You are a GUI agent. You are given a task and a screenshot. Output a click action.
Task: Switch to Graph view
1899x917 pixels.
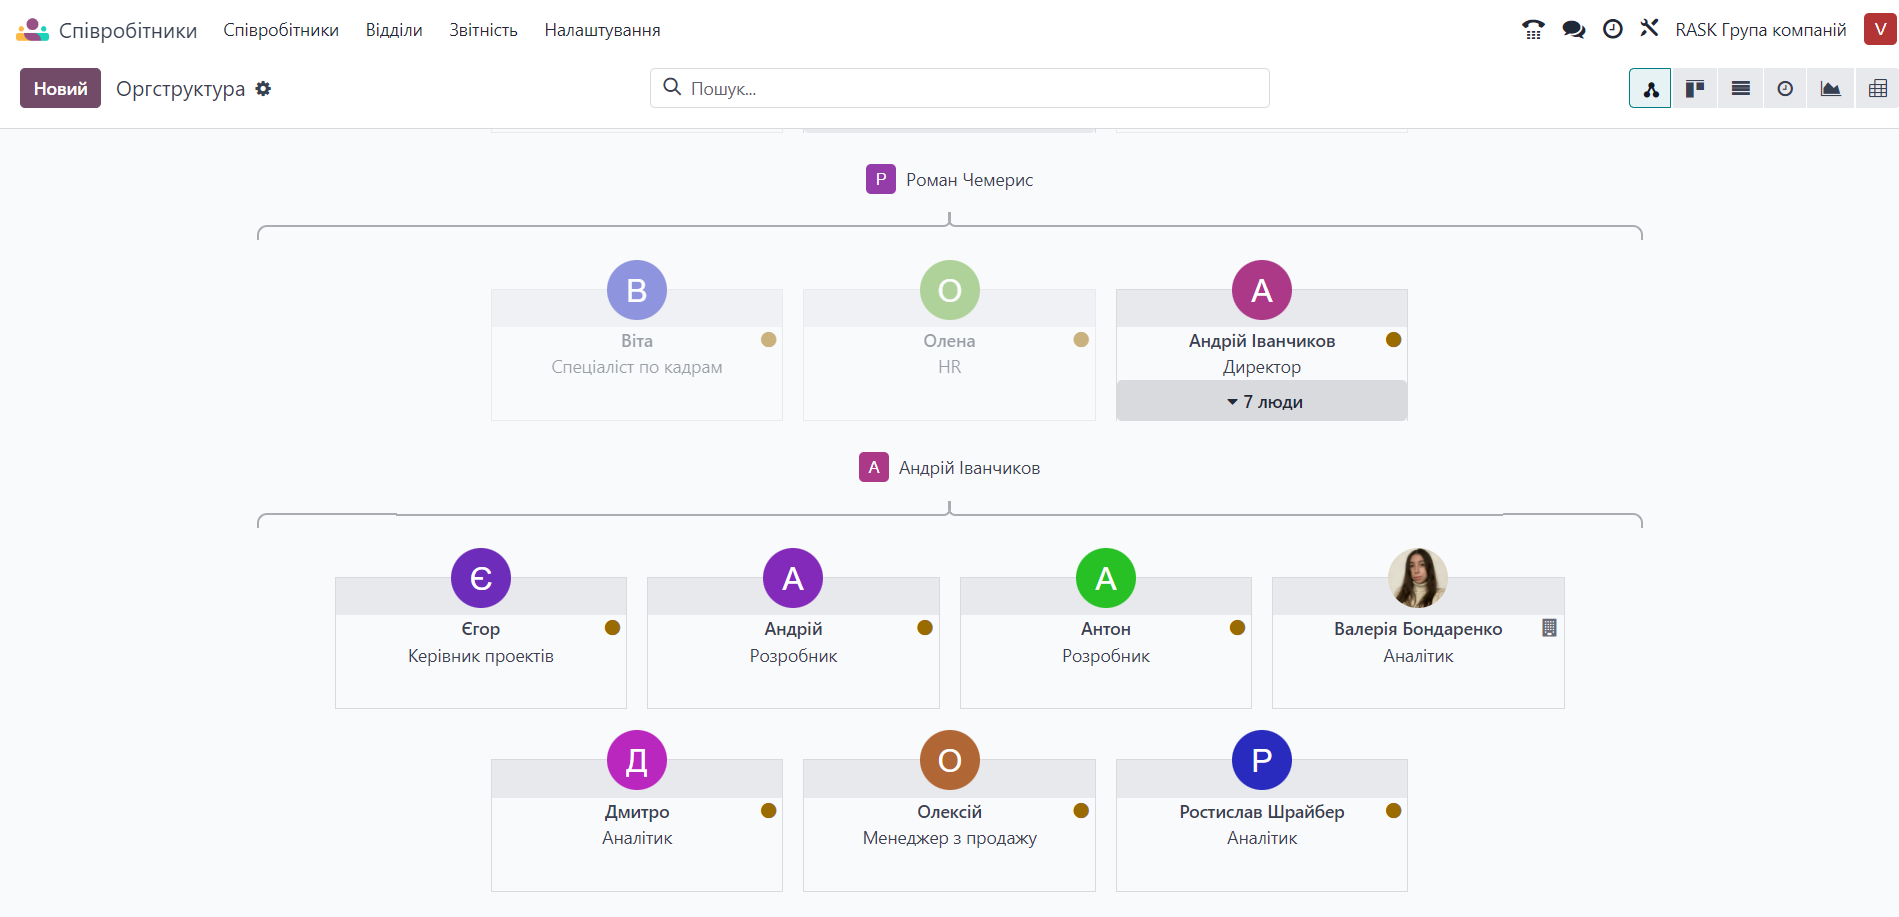1830,89
